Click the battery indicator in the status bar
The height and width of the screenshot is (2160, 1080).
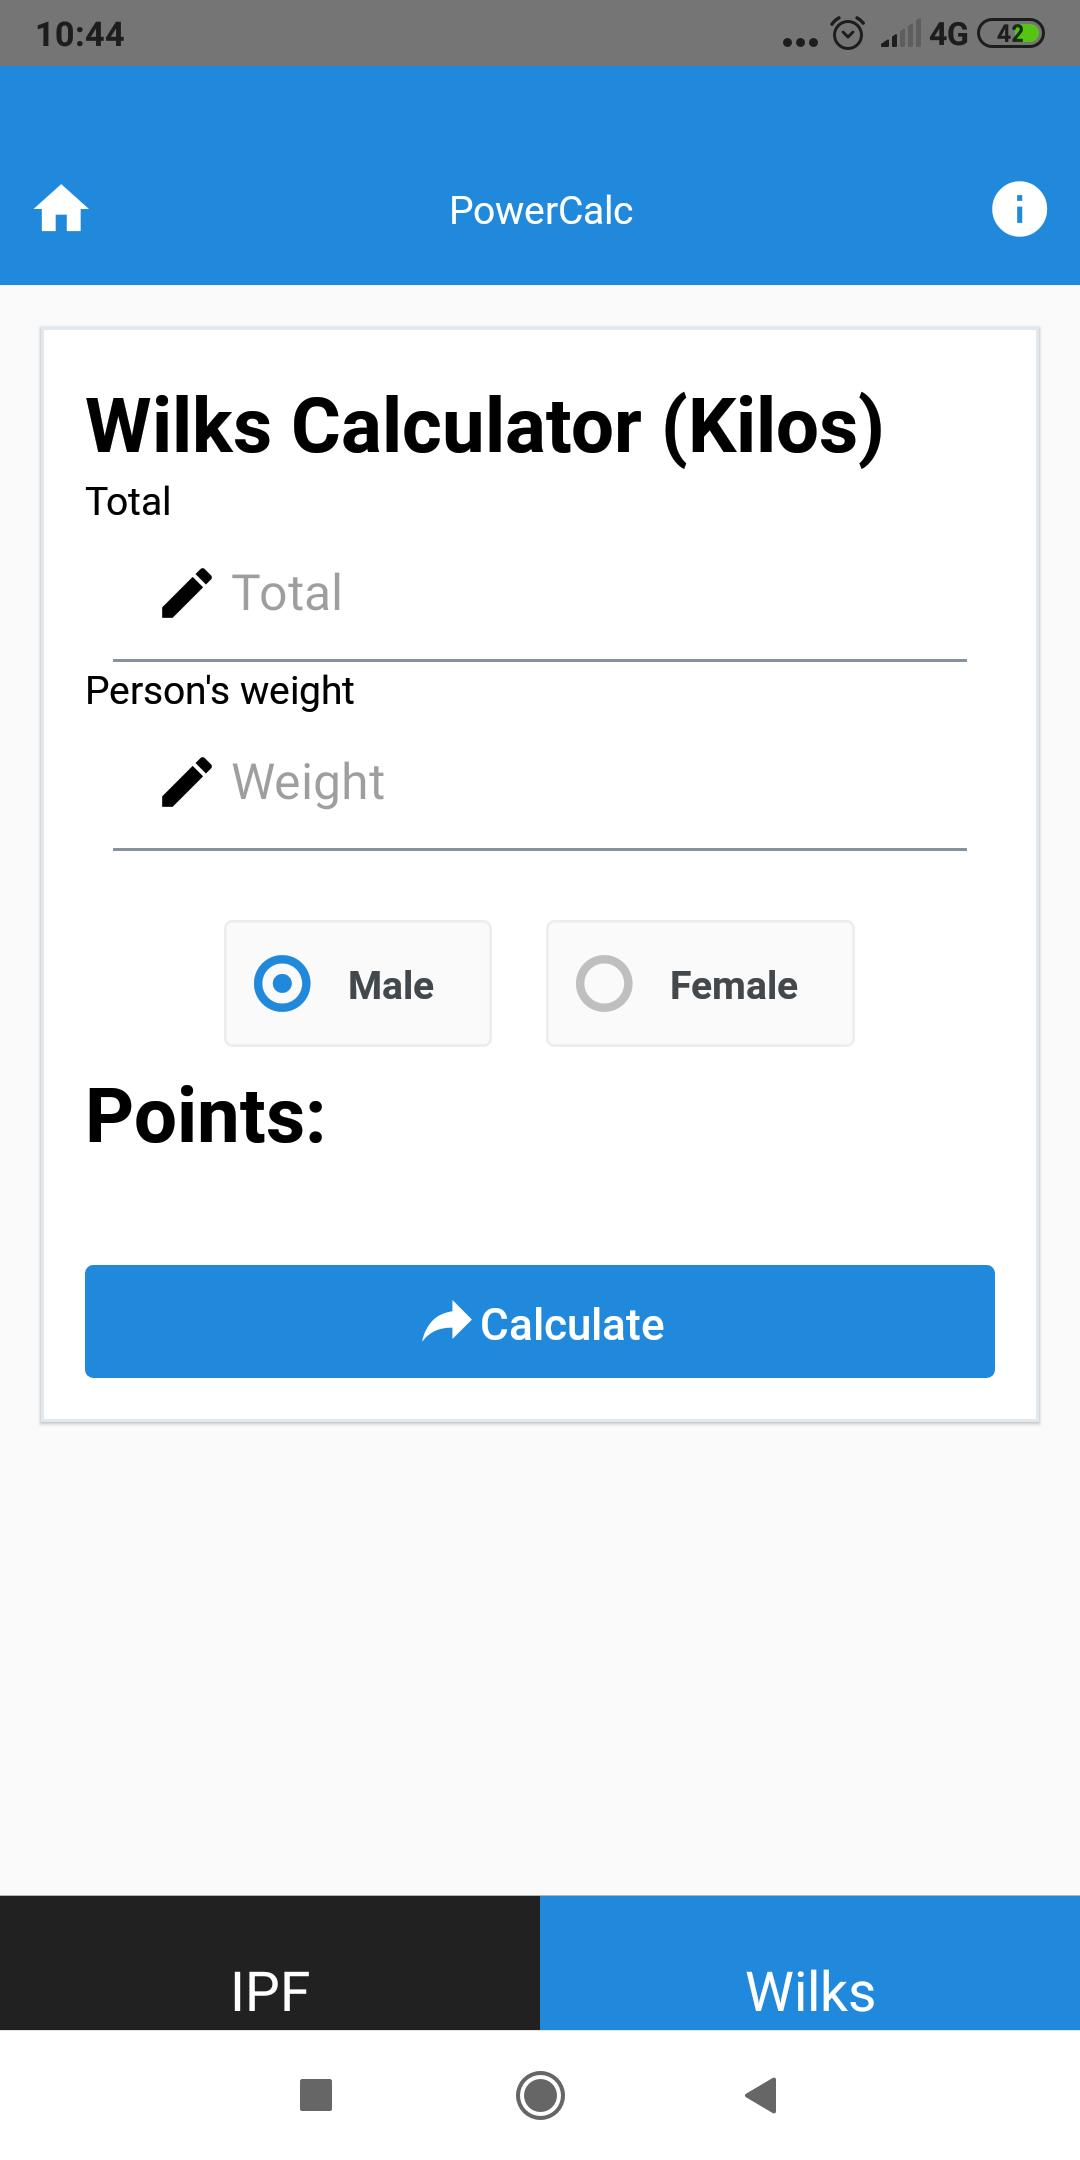coord(1014,33)
